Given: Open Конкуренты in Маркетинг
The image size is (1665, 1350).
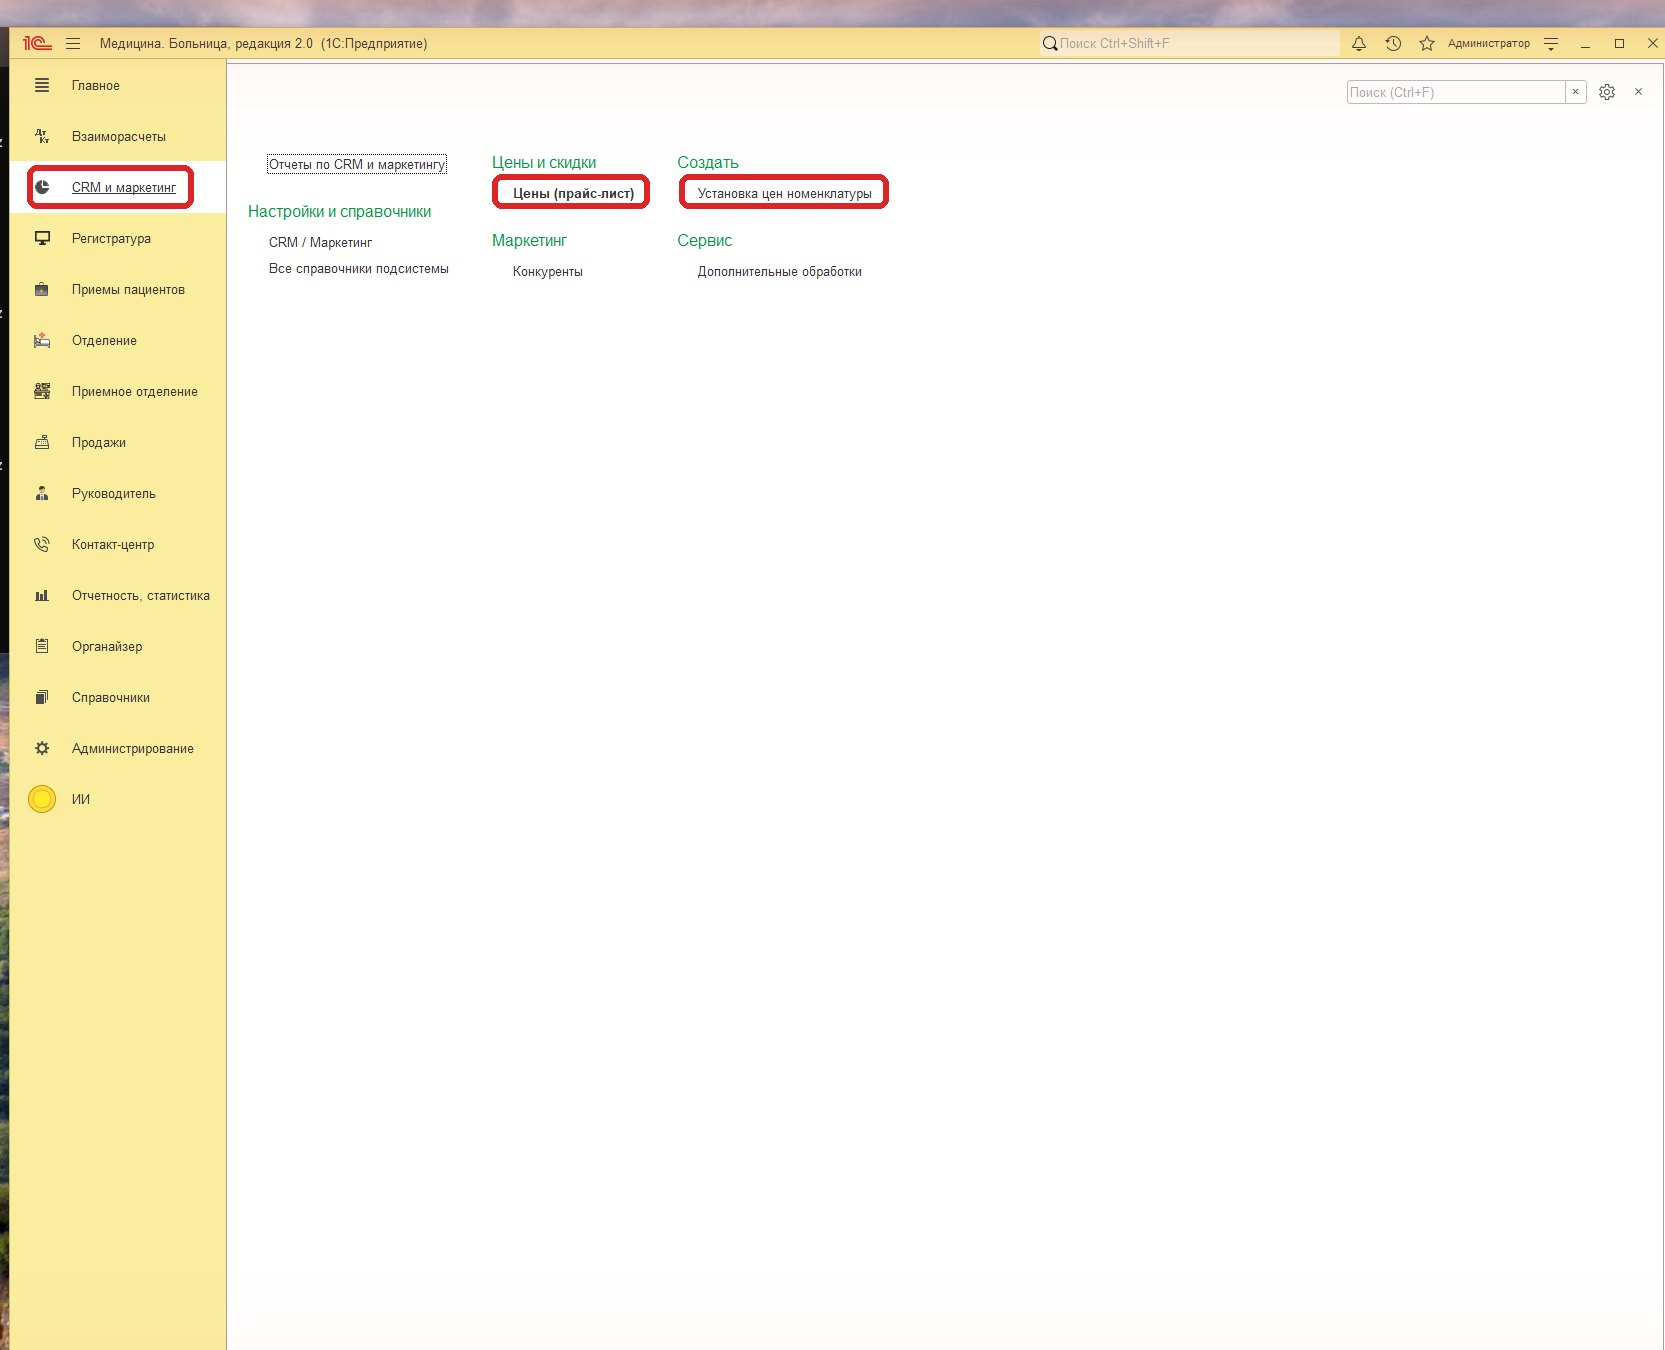Looking at the screenshot, I should tap(548, 271).
